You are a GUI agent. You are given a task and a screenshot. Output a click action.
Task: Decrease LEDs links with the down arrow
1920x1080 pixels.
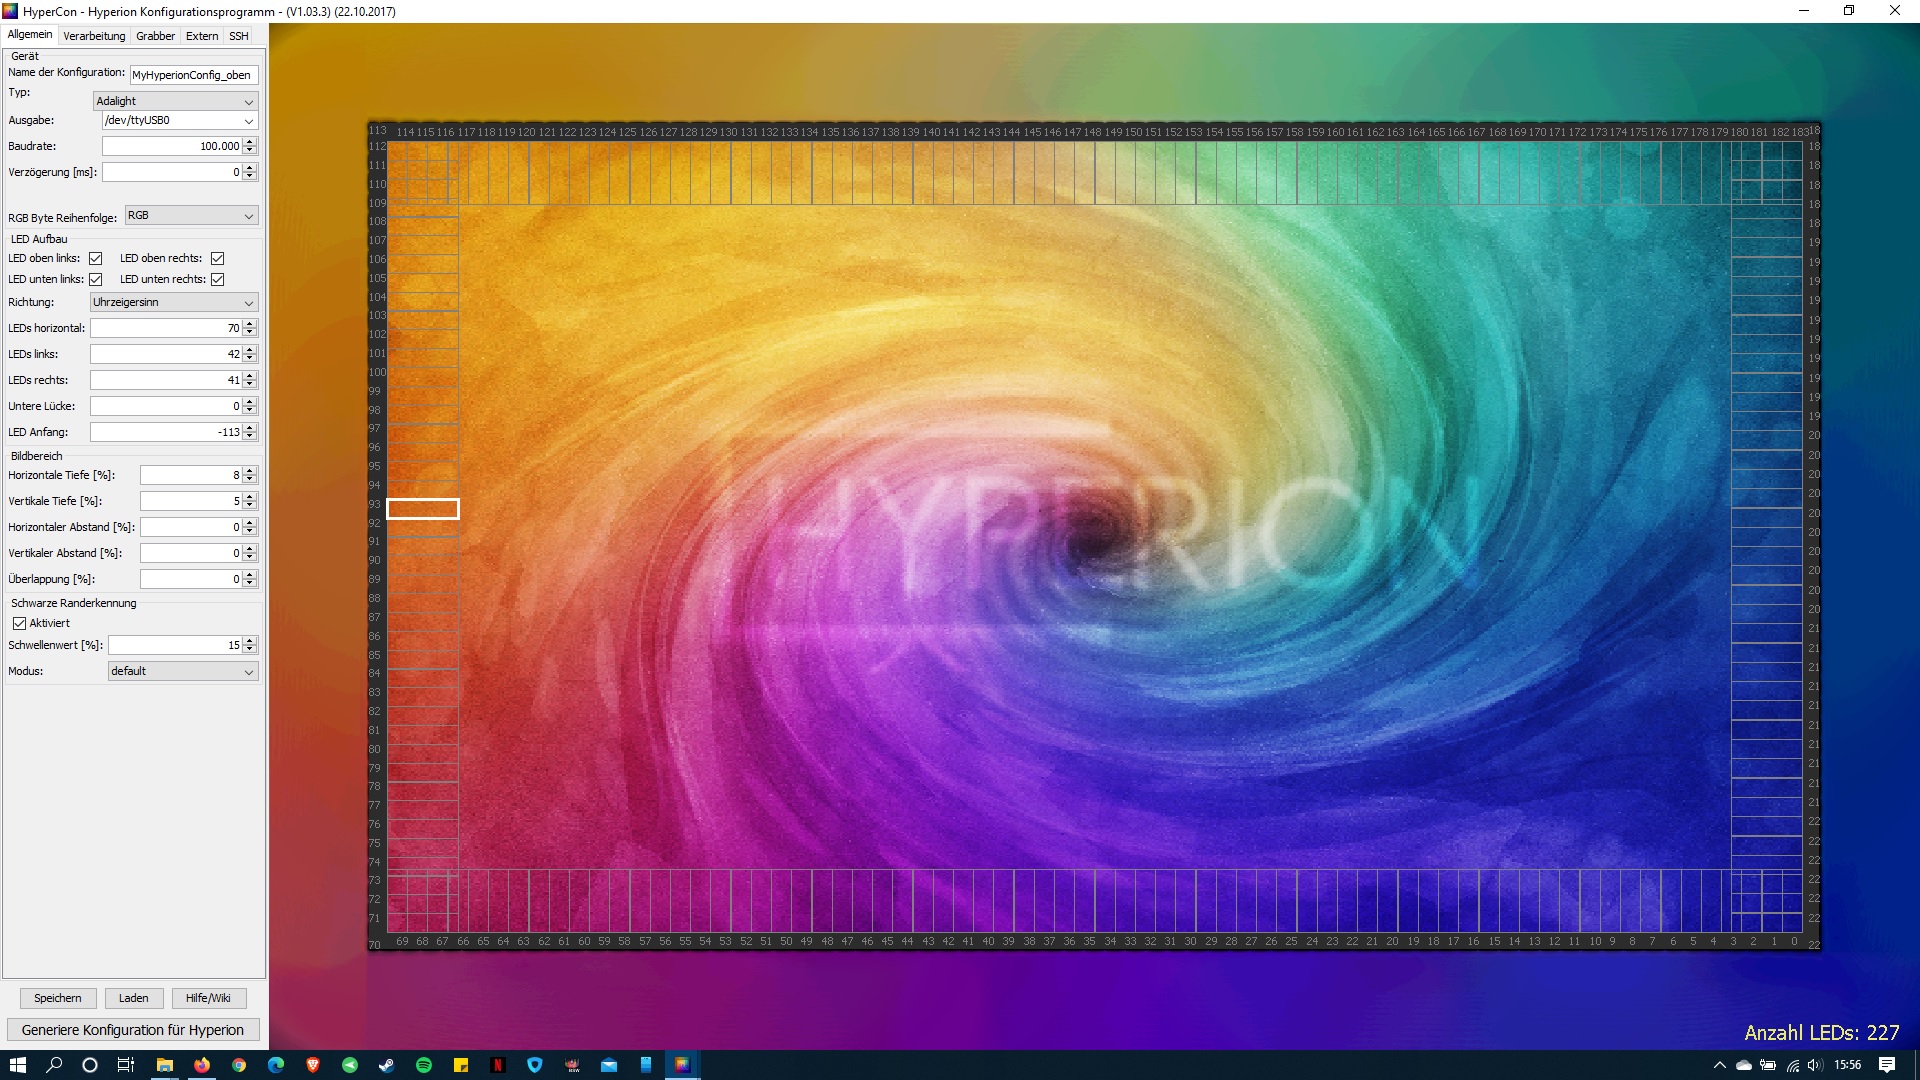coord(250,358)
